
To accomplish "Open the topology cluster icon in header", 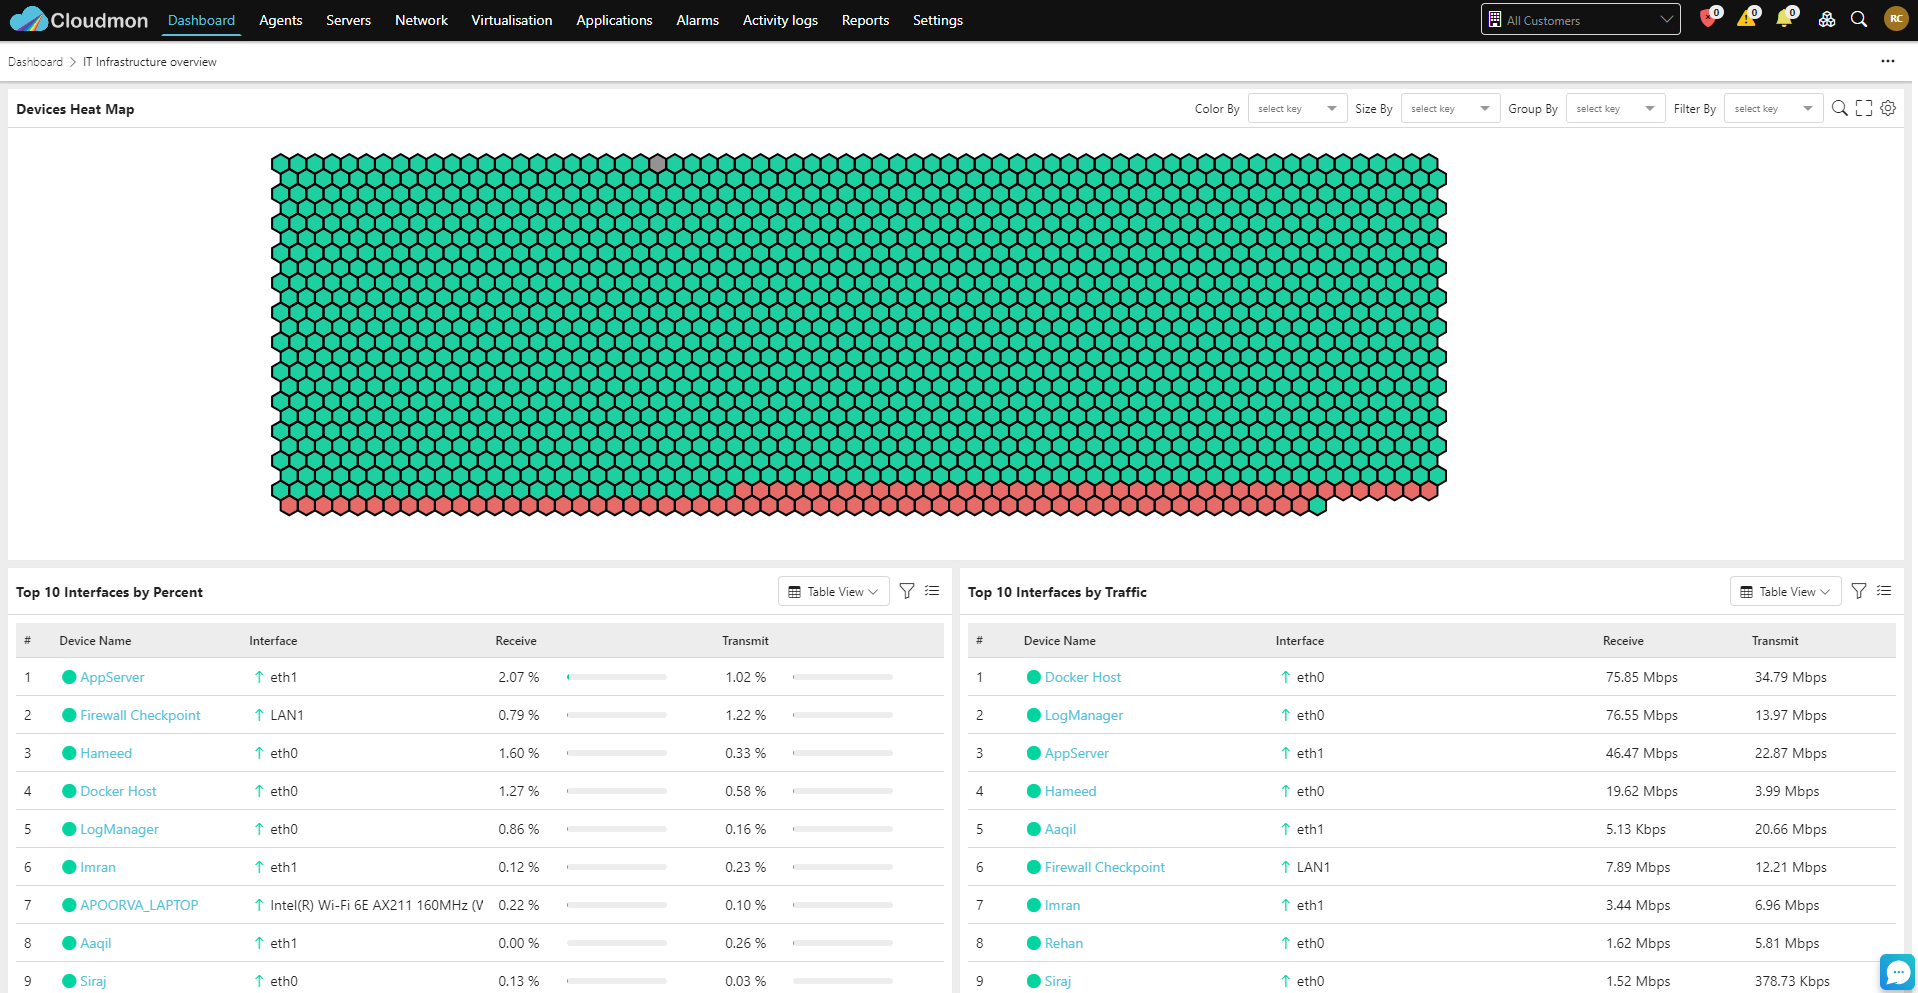I will coord(1826,19).
